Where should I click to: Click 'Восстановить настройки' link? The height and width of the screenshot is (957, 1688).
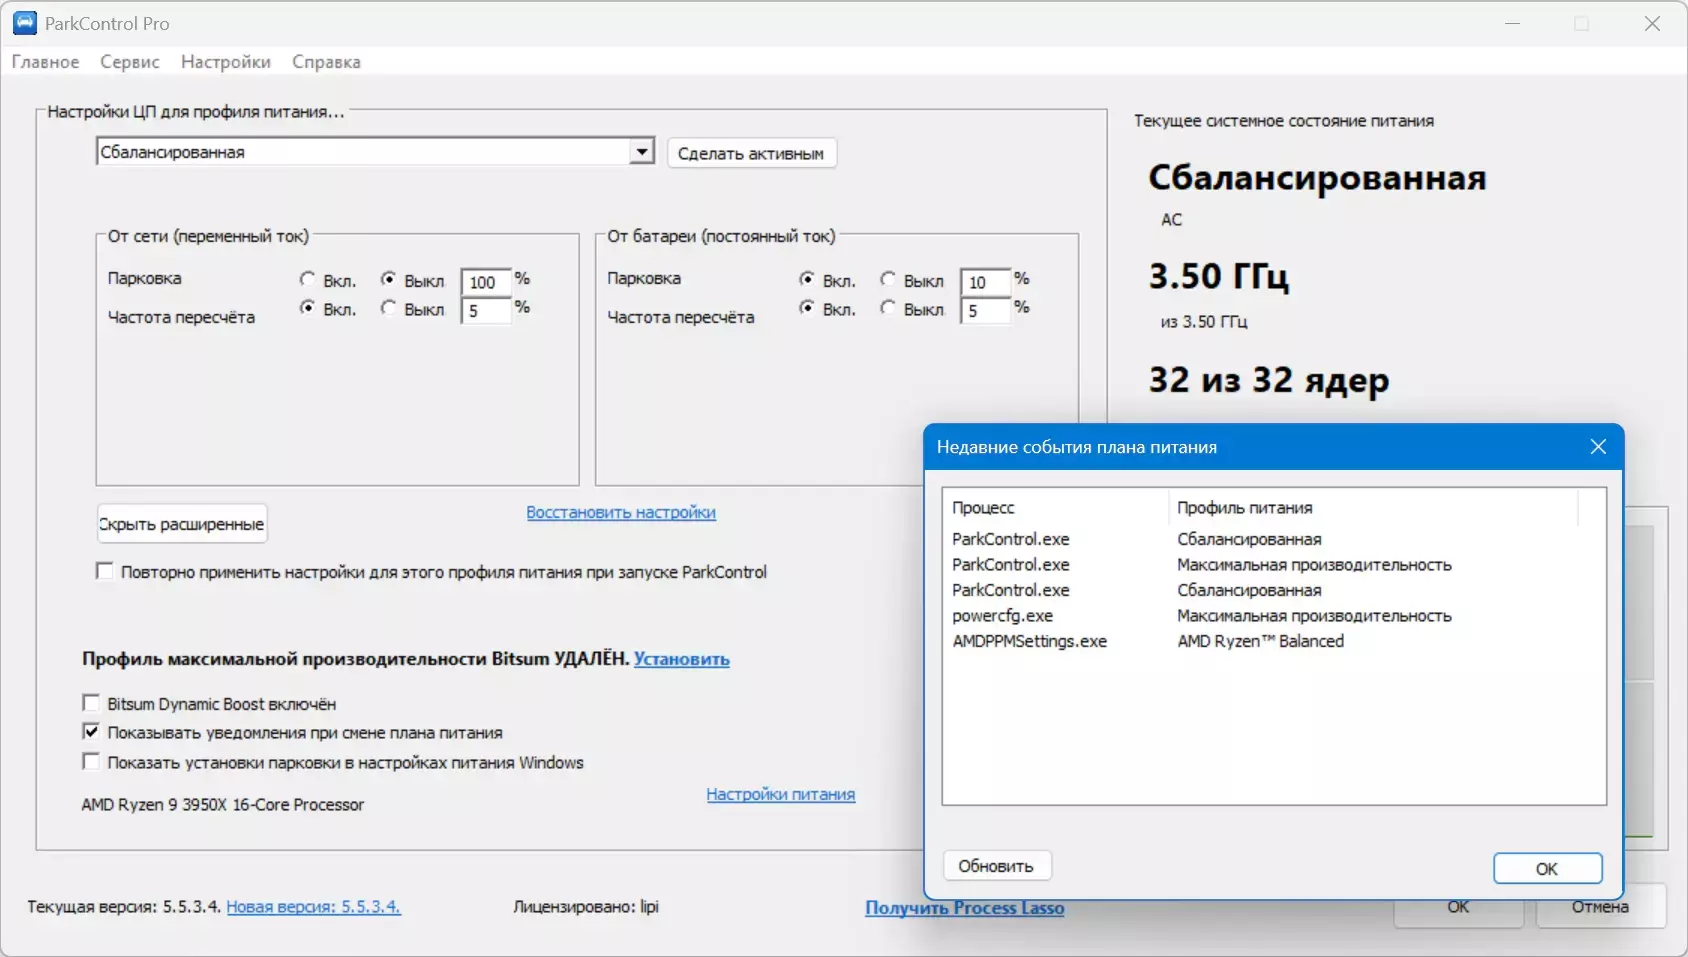(x=621, y=512)
